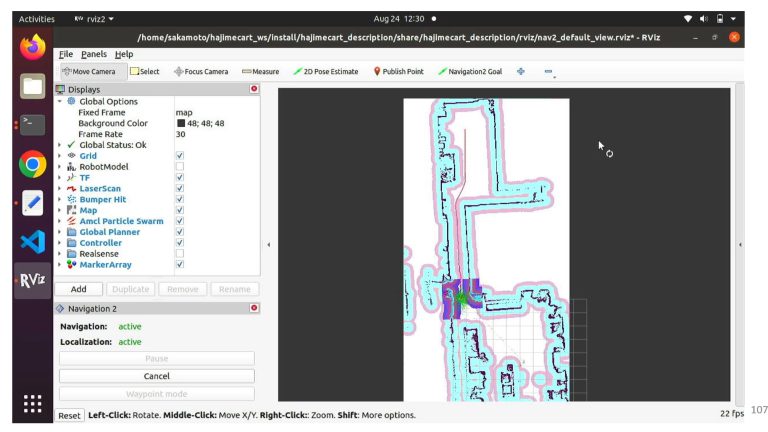Select the Navigation2 Goal tool

(470, 72)
